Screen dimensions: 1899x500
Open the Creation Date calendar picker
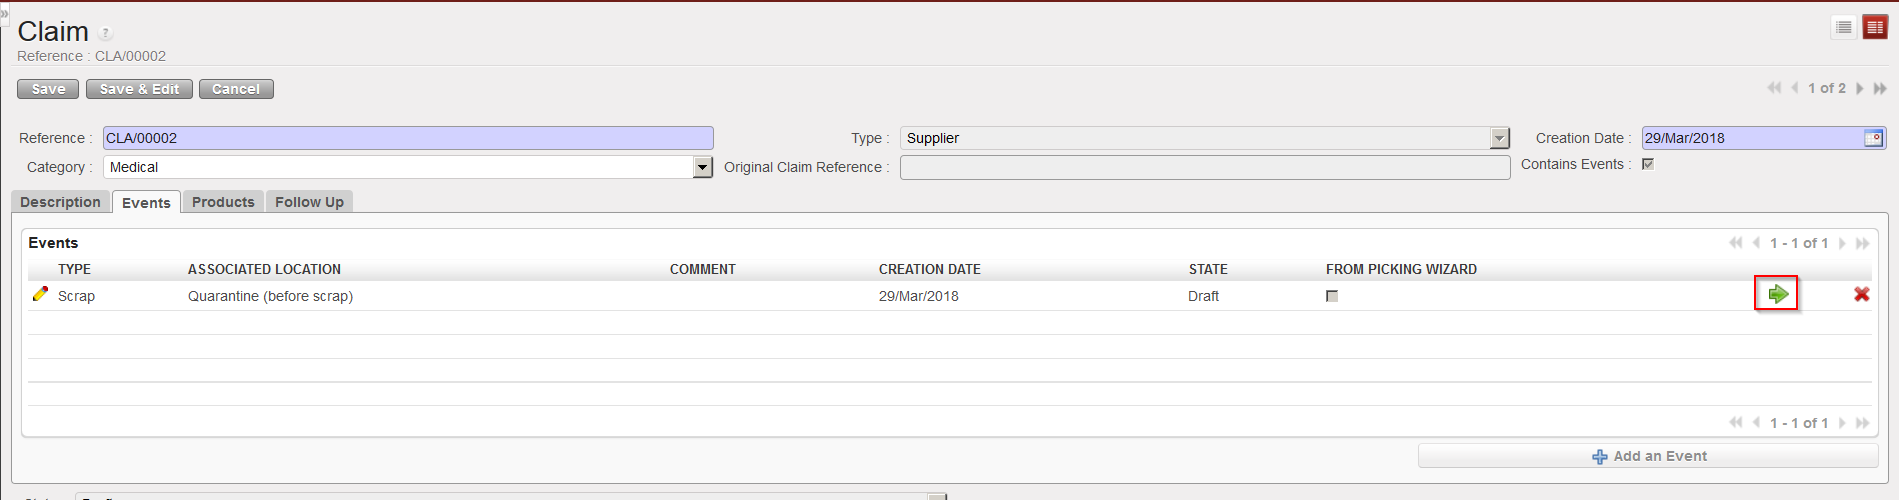(1873, 138)
